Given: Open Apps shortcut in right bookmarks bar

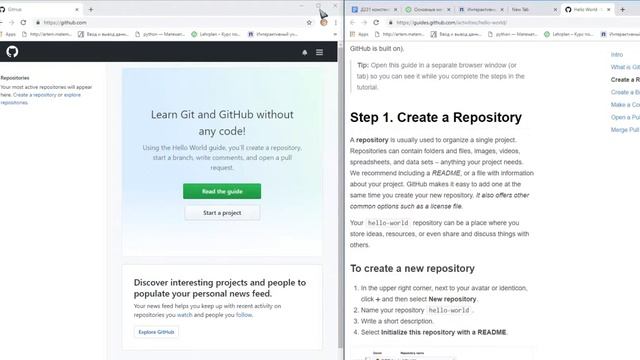Looking at the screenshot, I should point(360,34).
